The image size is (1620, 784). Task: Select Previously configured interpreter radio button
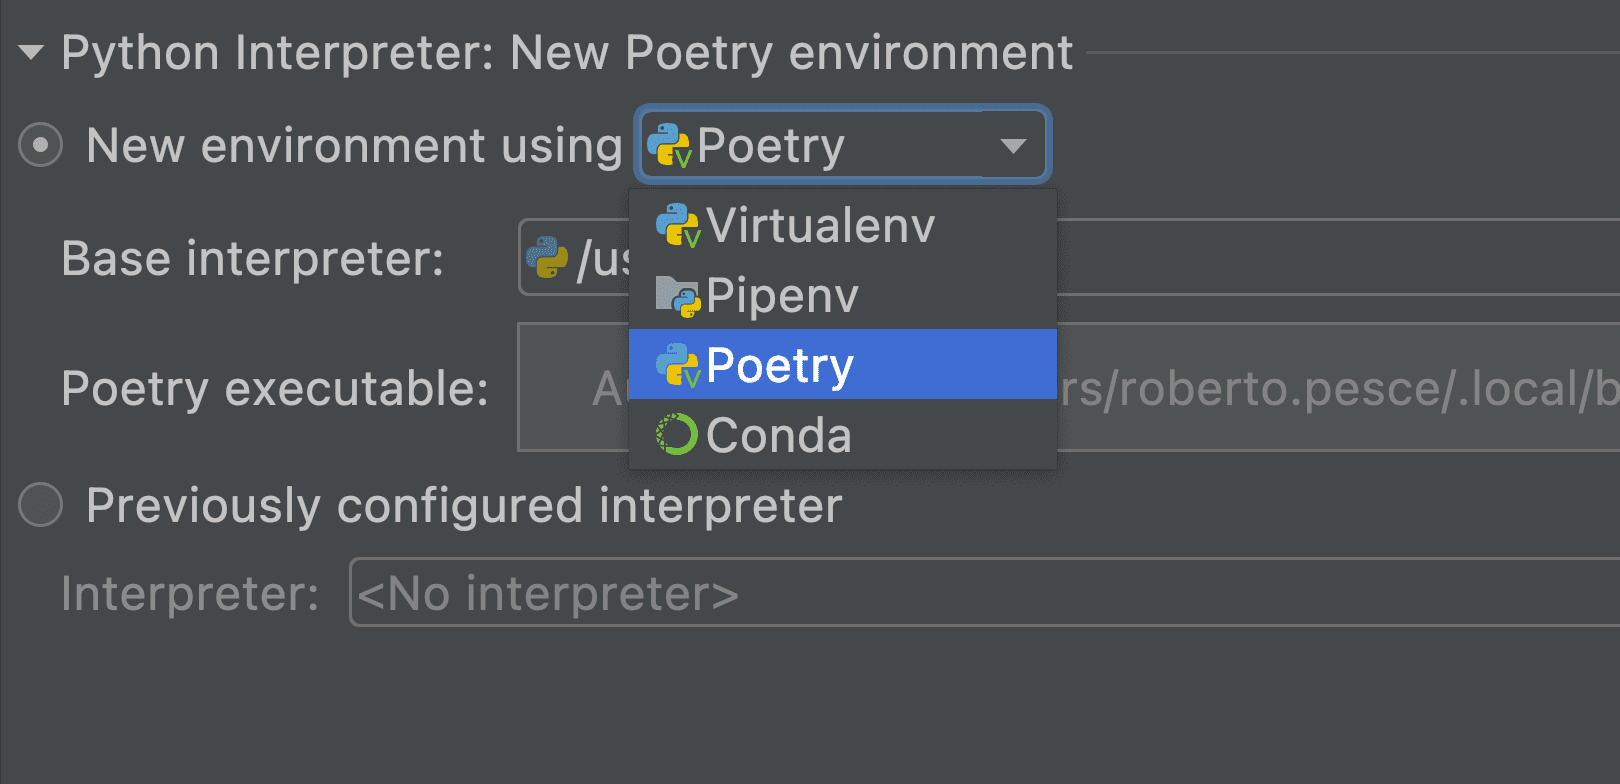pos(41,505)
